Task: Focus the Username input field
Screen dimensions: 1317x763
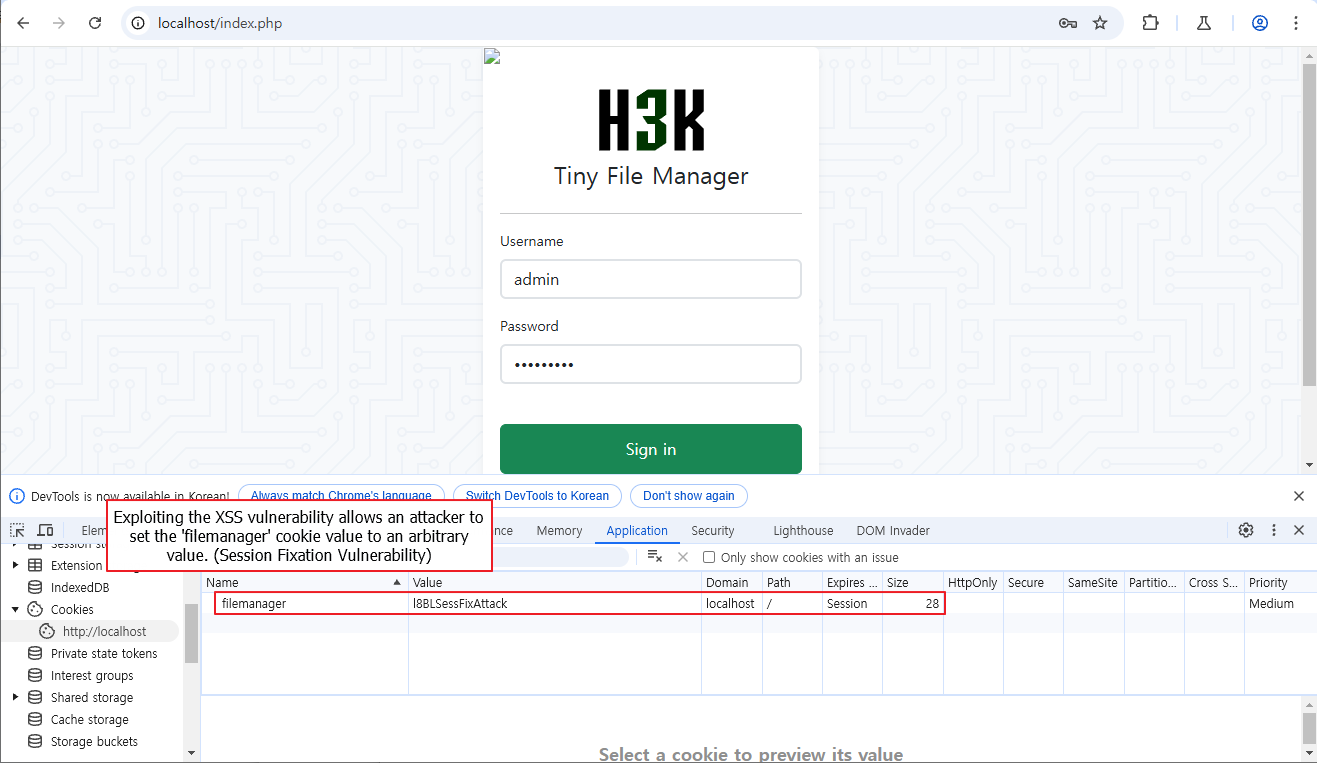Action: 651,279
